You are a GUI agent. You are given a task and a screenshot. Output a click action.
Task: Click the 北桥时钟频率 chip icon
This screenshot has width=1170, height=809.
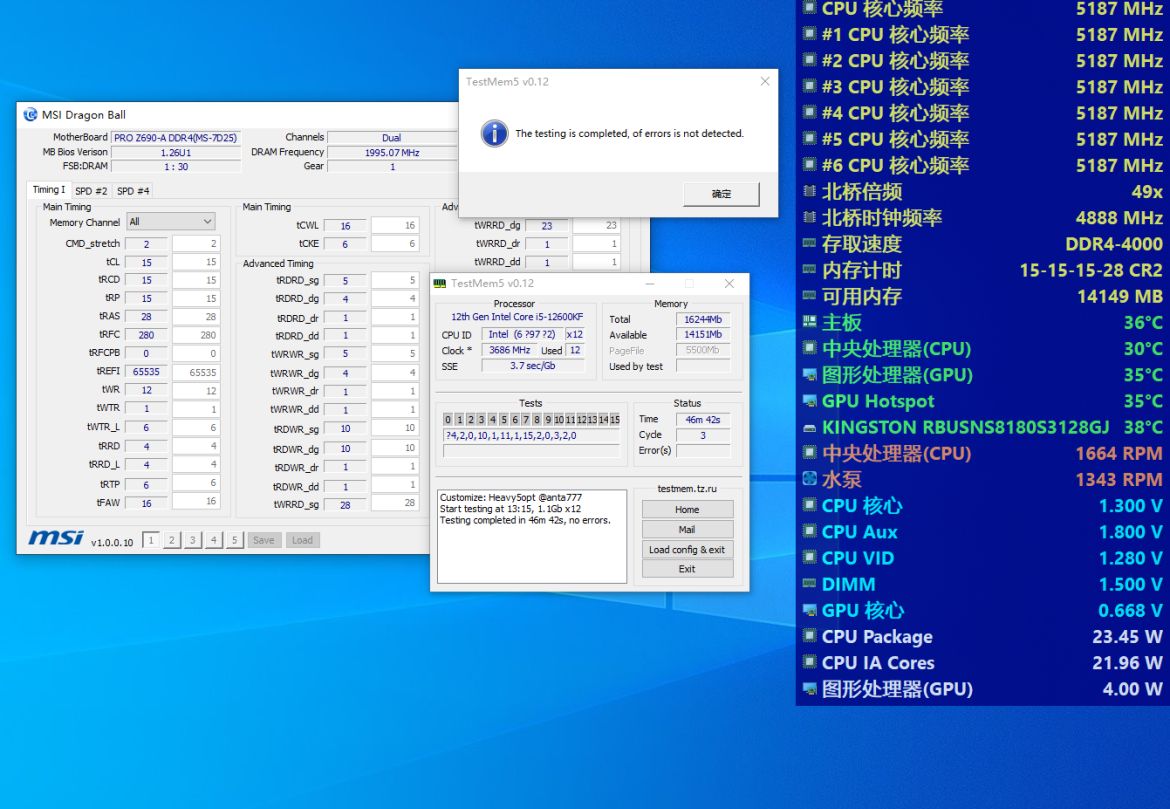point(809,217)
